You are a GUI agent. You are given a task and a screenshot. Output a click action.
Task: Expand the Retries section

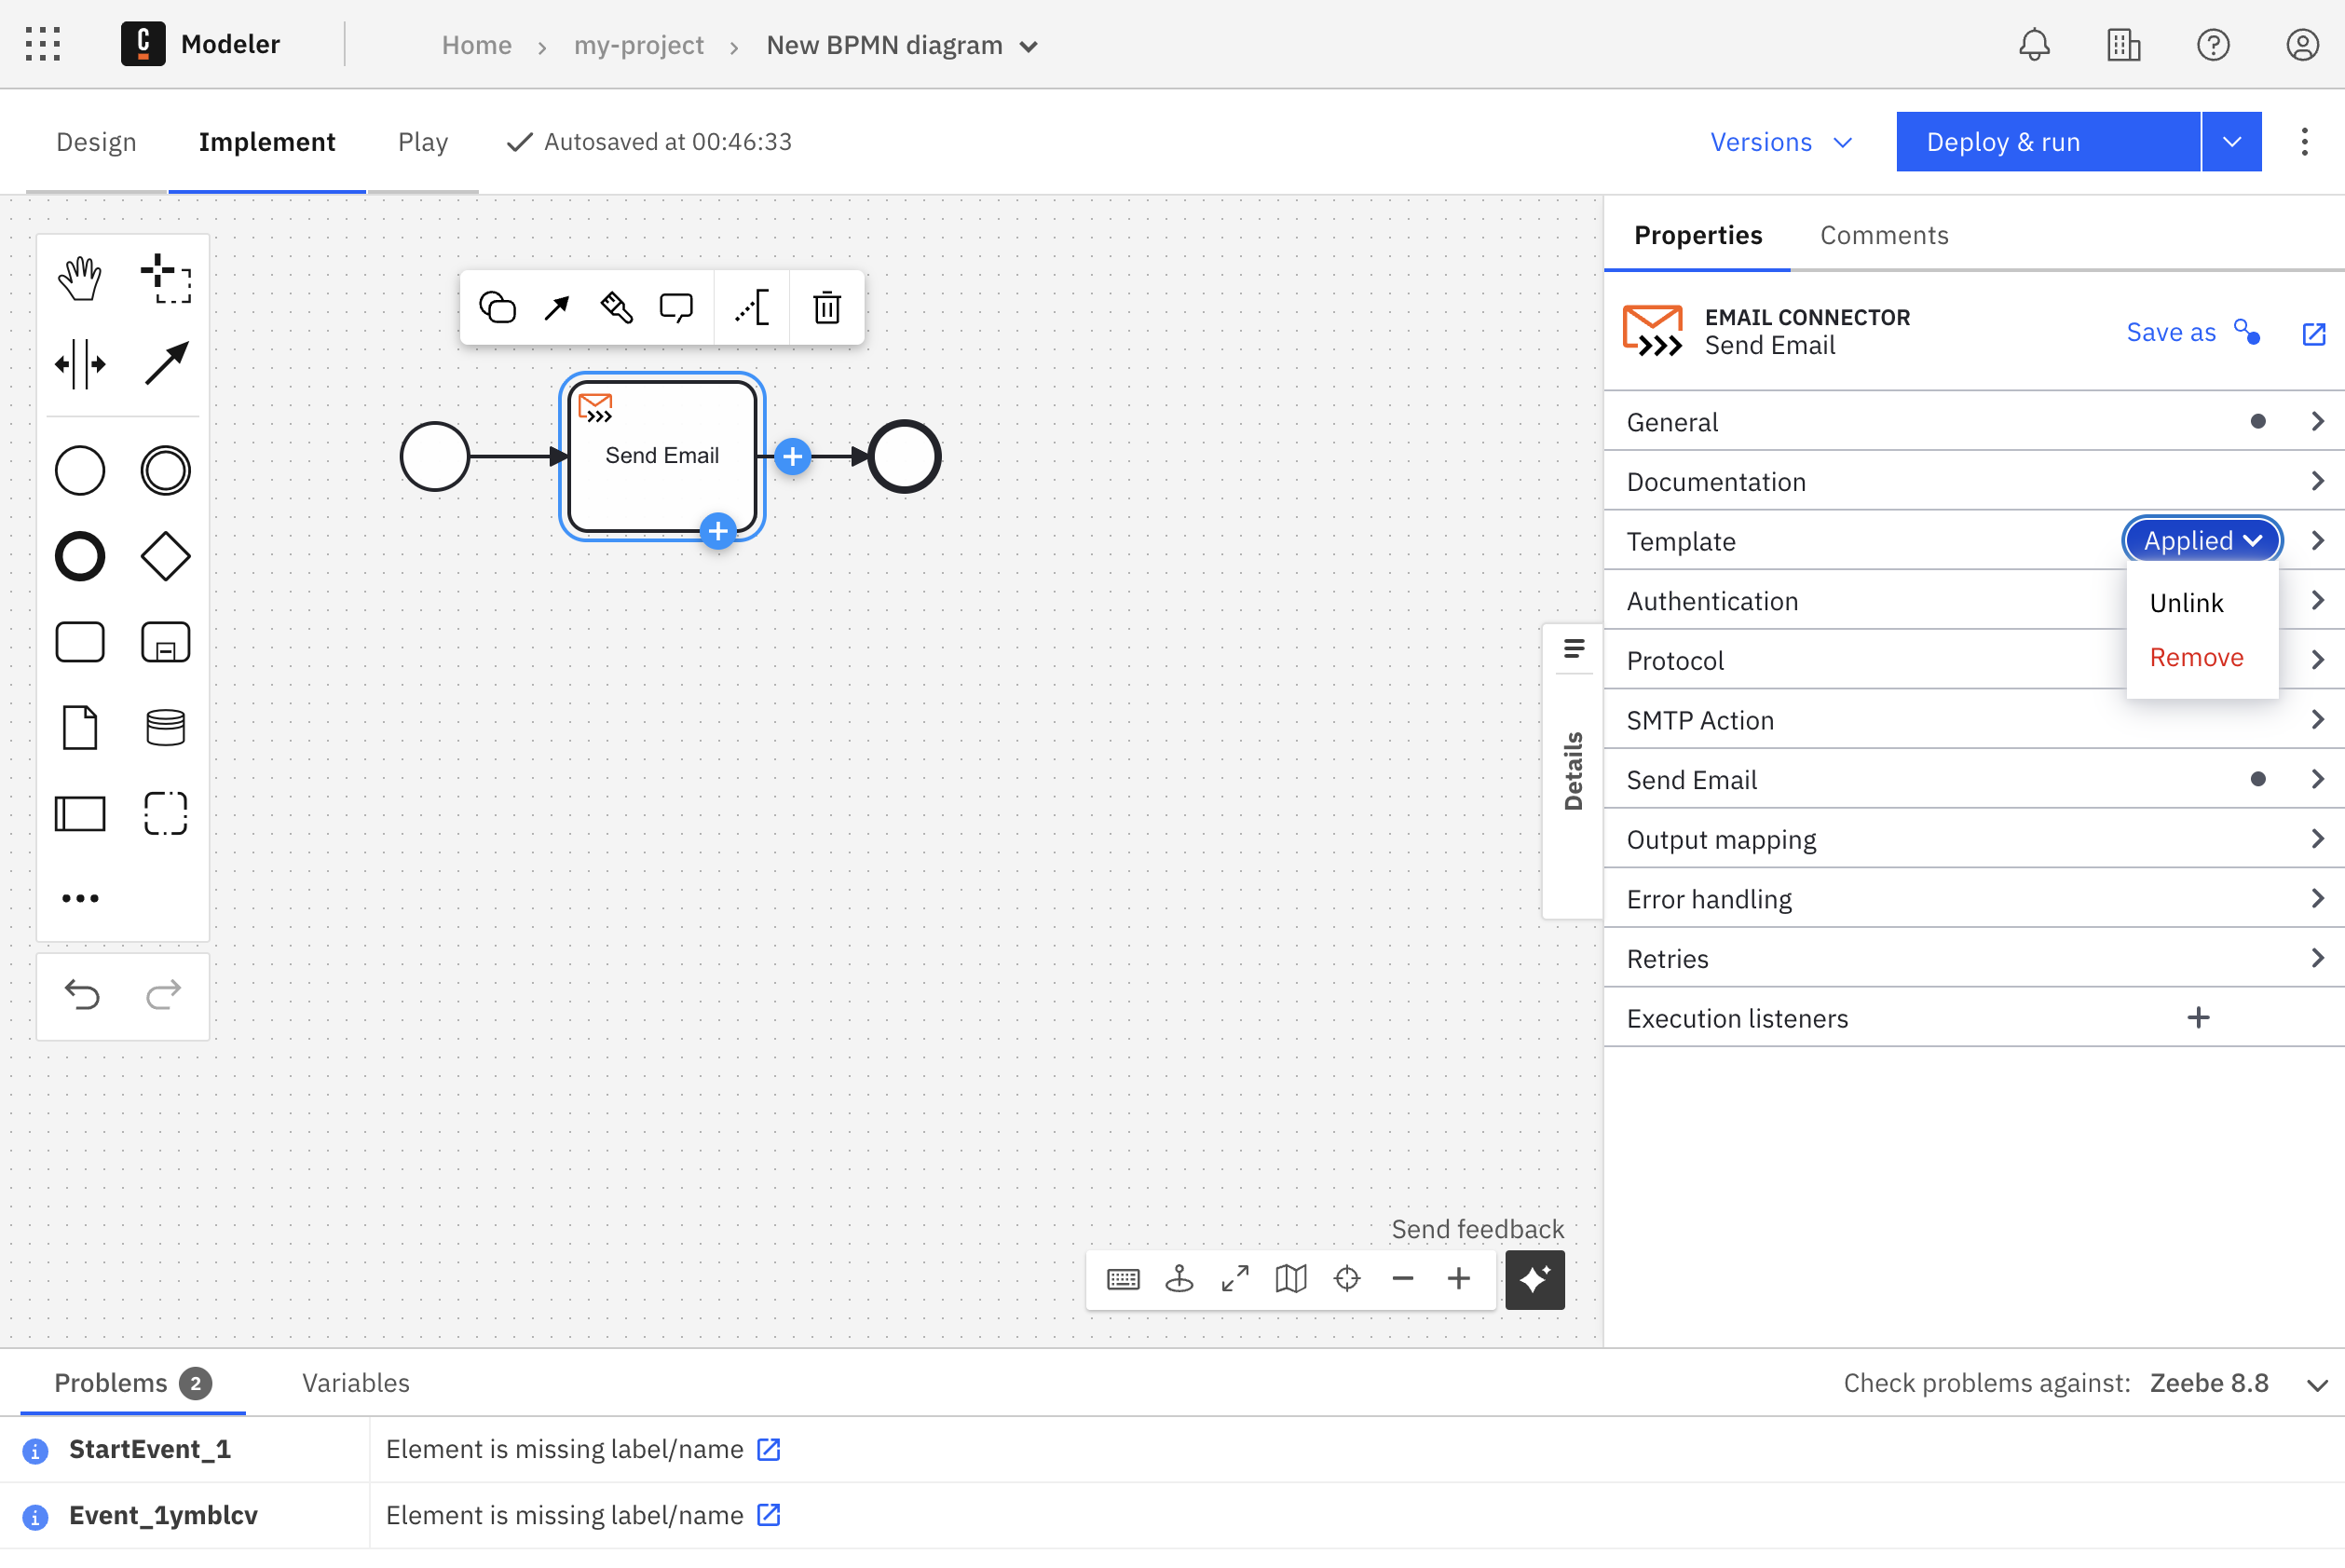[1974, 959]
